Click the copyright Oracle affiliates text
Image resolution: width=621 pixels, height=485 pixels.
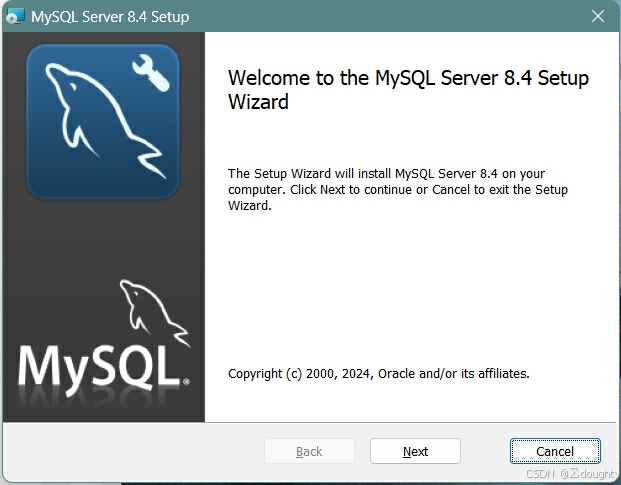pyautogui.click(x=379, y=373)
